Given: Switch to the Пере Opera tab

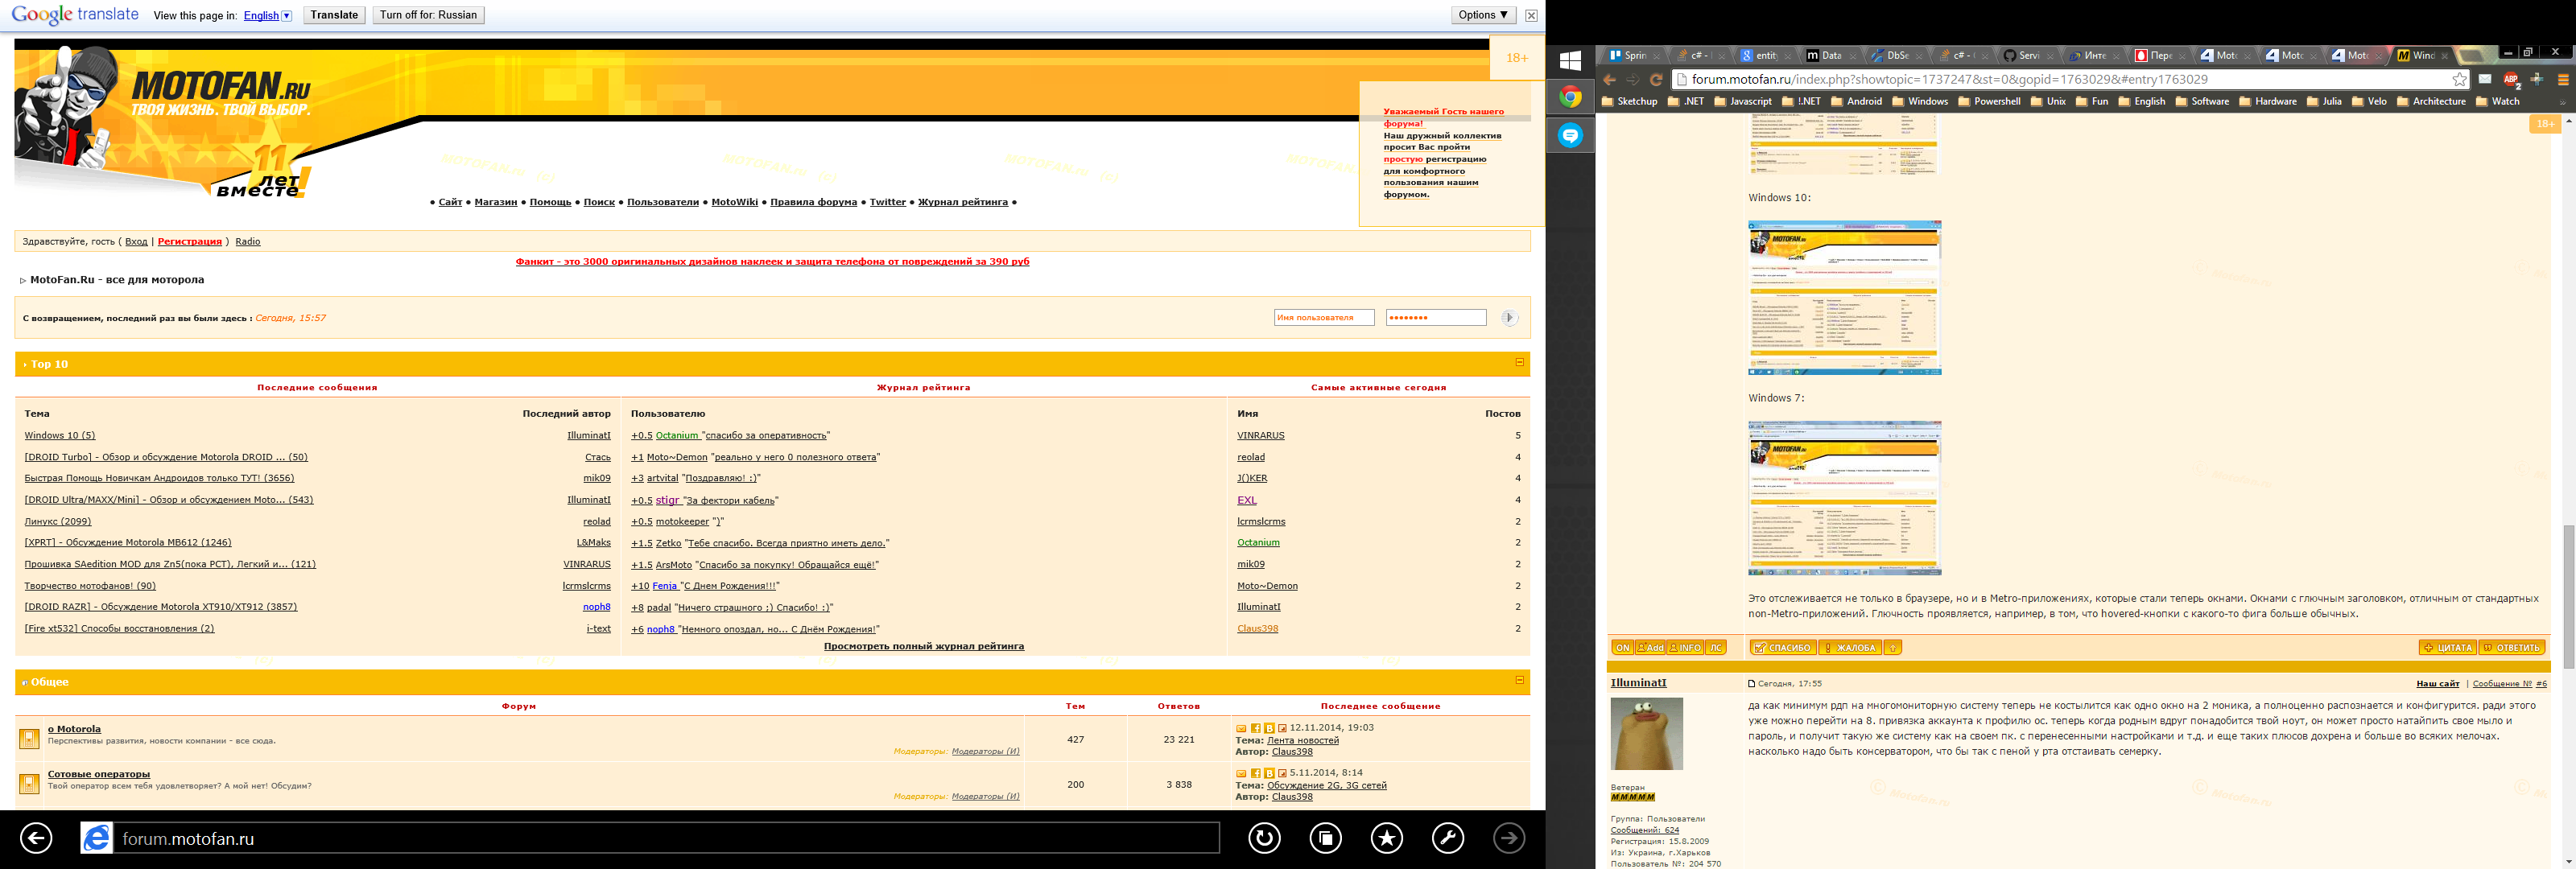Looking at the screenshot, I should point(2160,56).
